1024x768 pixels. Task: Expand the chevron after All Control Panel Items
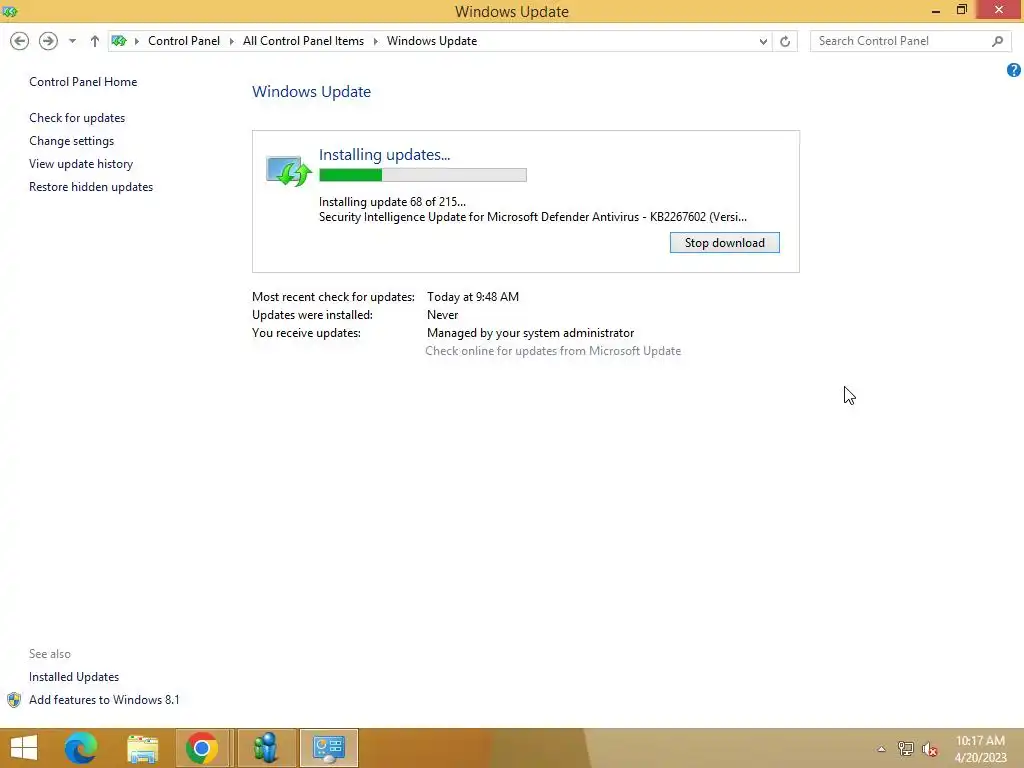tap(376, 41)
